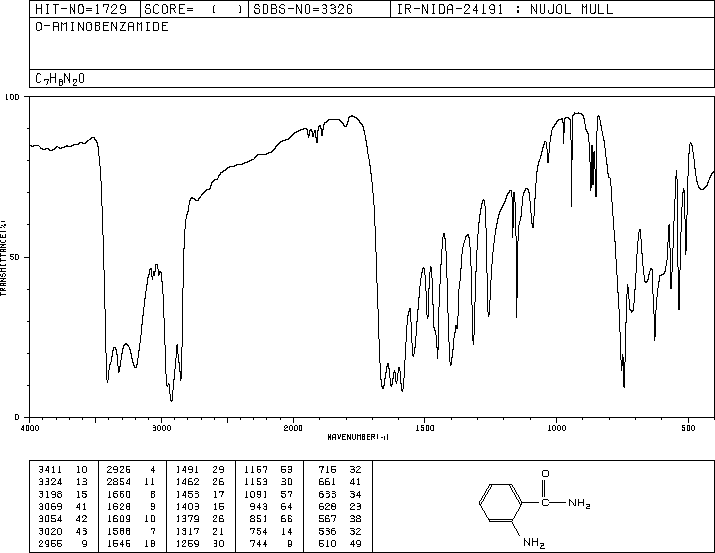Select the IR-NIDA-24191 : NUJOL MULL text
The image size is (715, 553).
(x=505, y=9)
